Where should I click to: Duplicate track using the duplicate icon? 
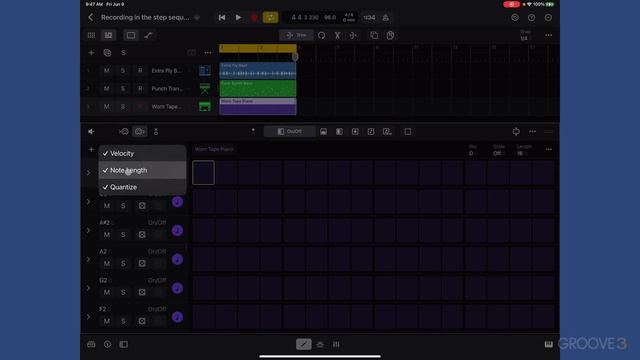coord(107,53)
